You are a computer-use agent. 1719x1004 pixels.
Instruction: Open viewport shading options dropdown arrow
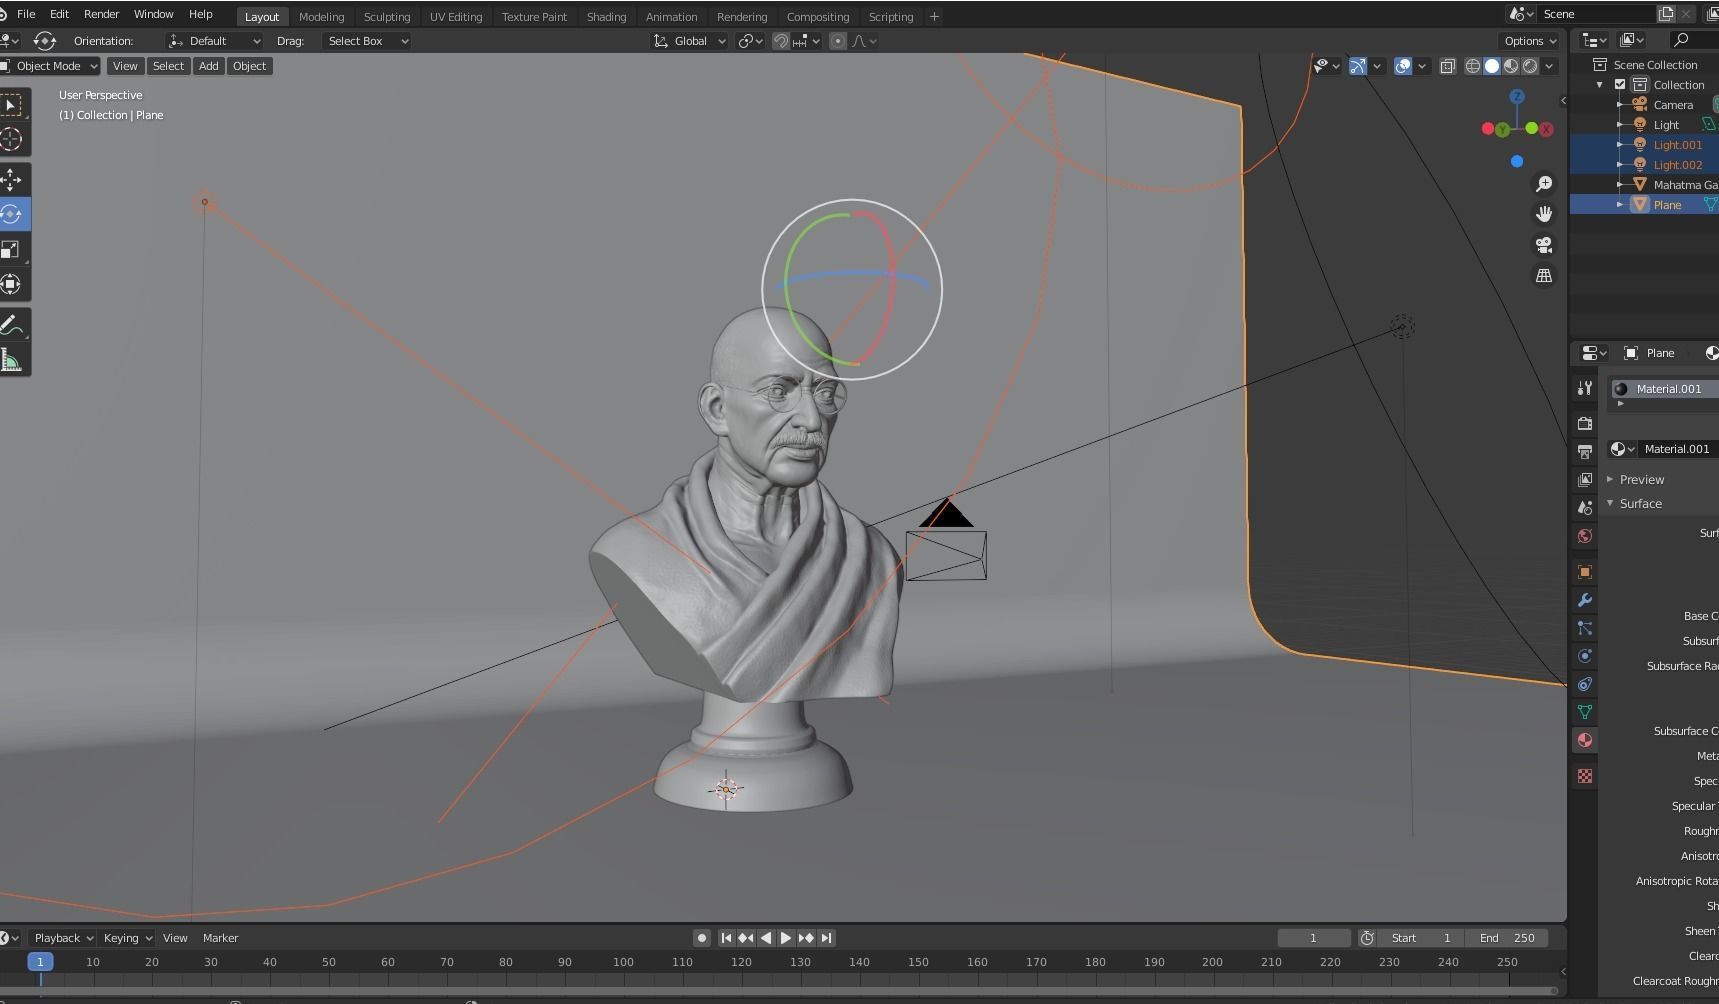pyautogui.click(x=1549, y=66)
